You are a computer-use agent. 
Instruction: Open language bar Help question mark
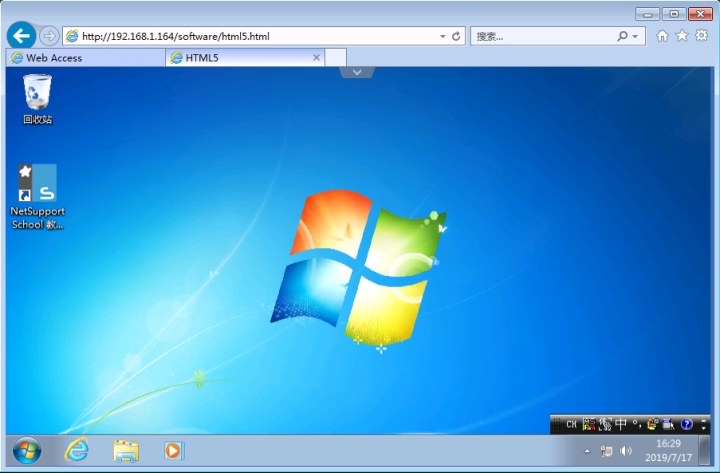[686, 424]
